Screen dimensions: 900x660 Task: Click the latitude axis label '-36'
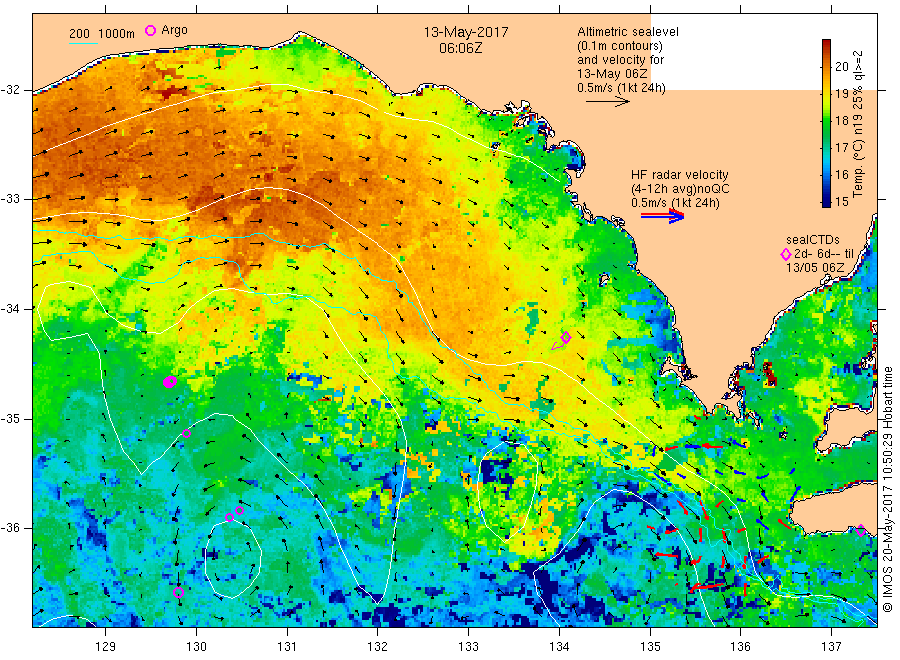[x=11, y=527]
